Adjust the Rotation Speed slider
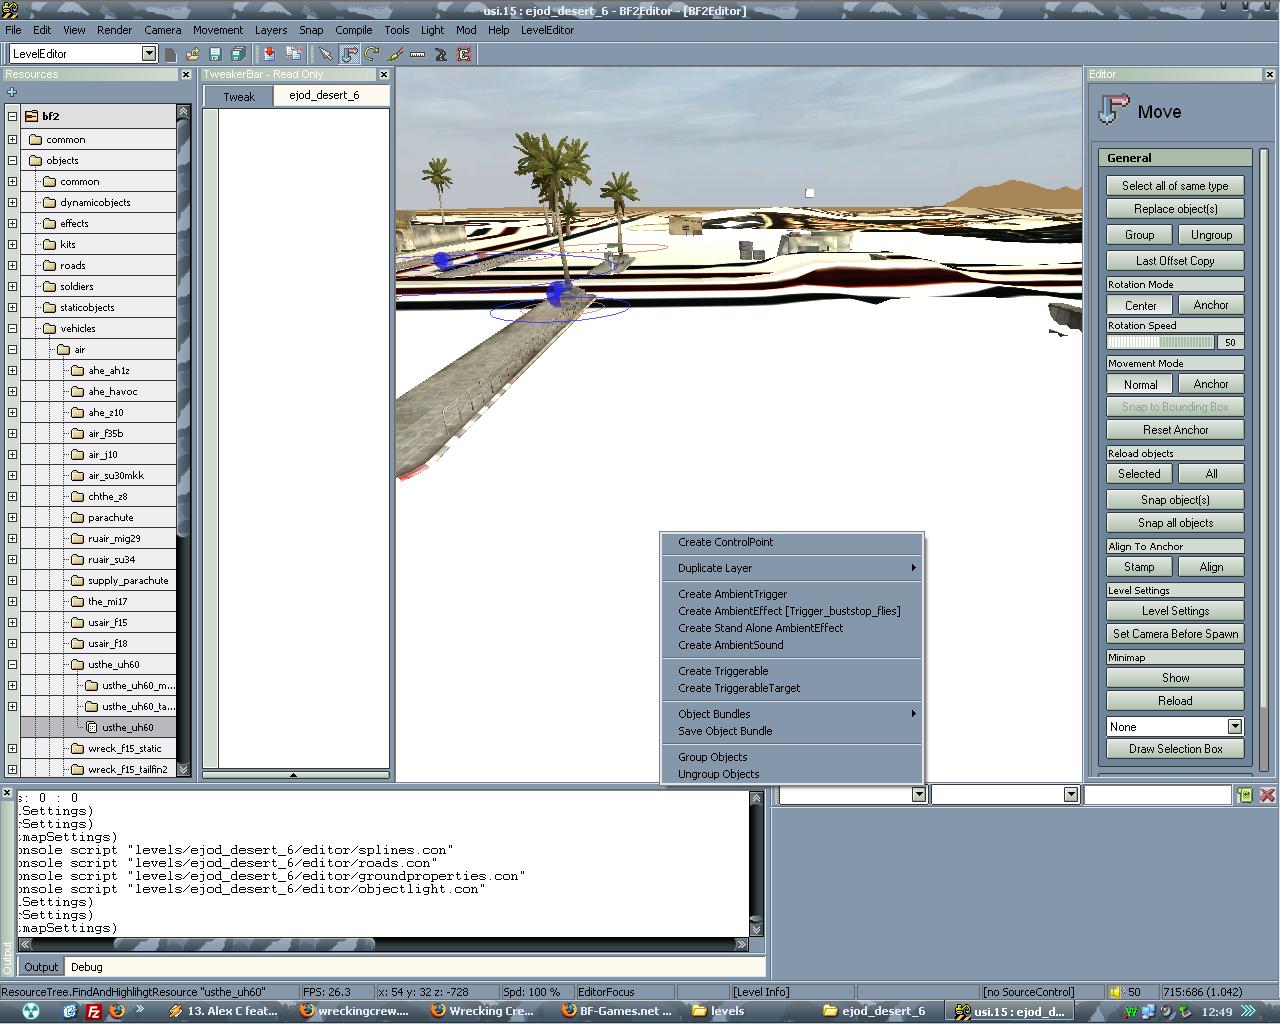Screen dimensions: 1280x1024 click(x=1161, y=342)
